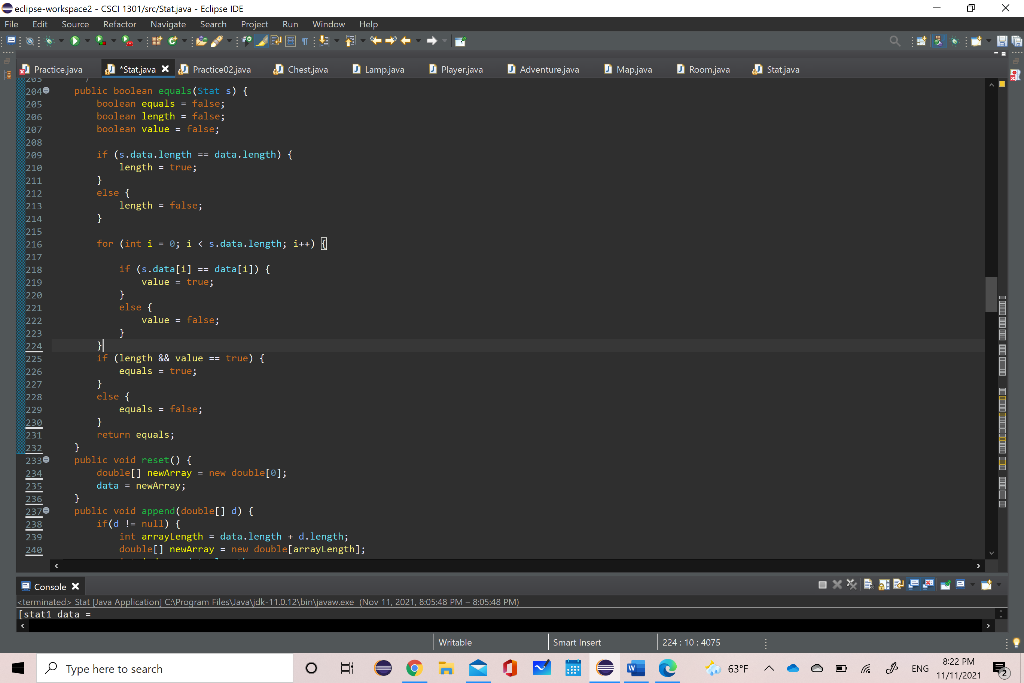Click the Search flashlight toolbar icon
This screenshot has height=683, width=1024.
point(216,41)
